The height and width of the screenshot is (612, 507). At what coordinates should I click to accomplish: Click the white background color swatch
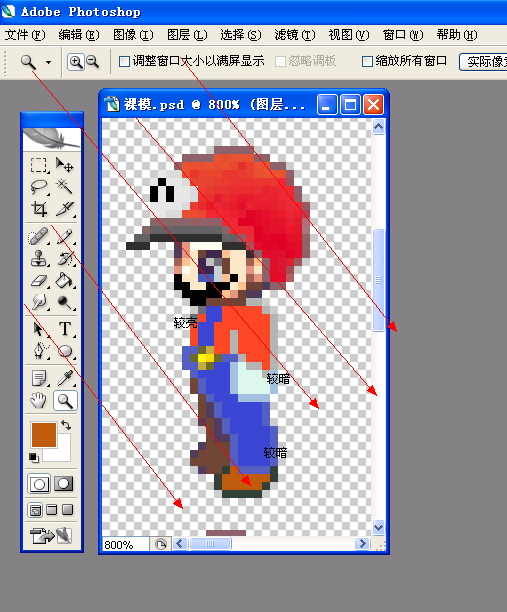point(62,453)
